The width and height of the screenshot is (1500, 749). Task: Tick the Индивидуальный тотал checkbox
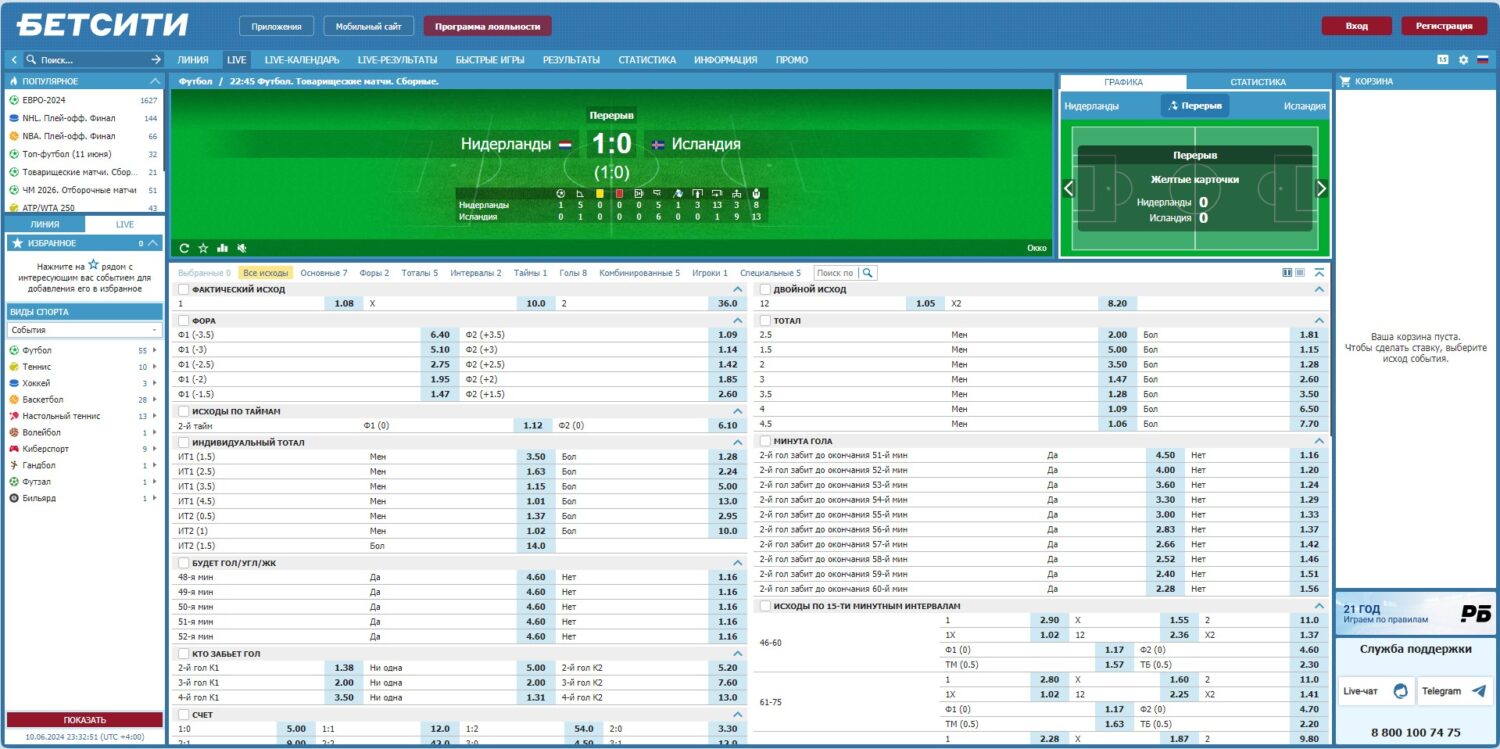183,442
